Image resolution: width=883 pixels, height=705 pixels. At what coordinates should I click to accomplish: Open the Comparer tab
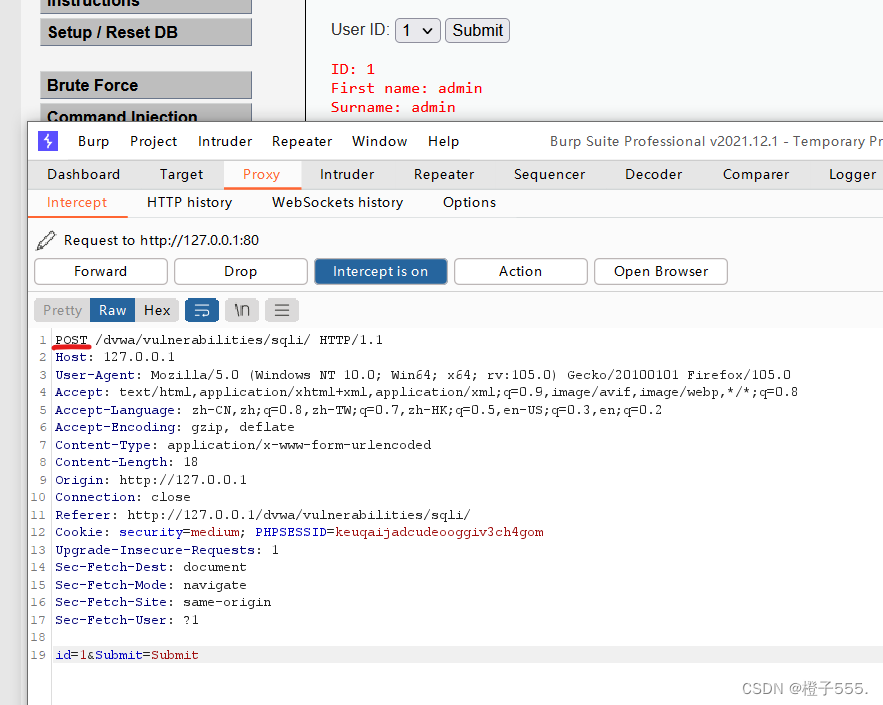(x=756, y=175)
